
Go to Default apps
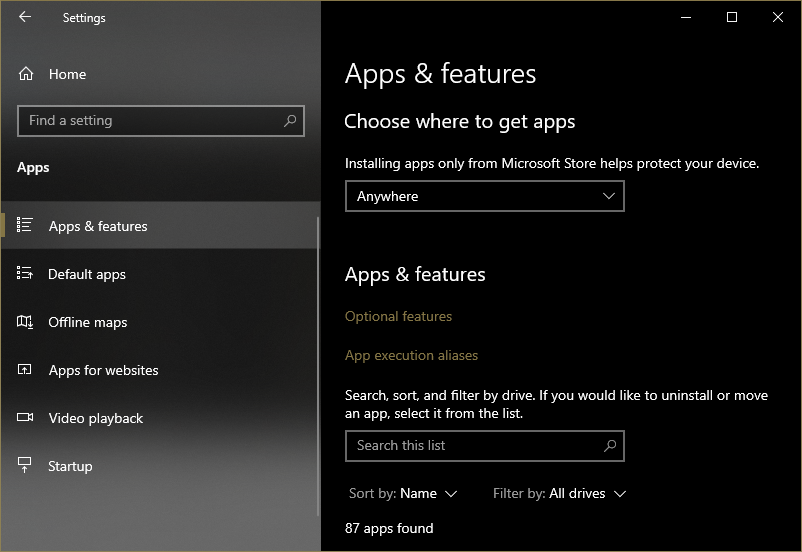coord(160,274)
